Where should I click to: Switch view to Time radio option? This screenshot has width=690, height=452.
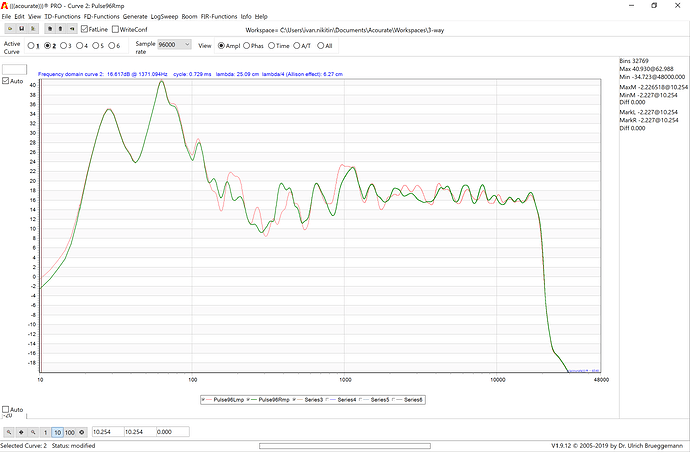pyautogui.click(x=272, y=45)
